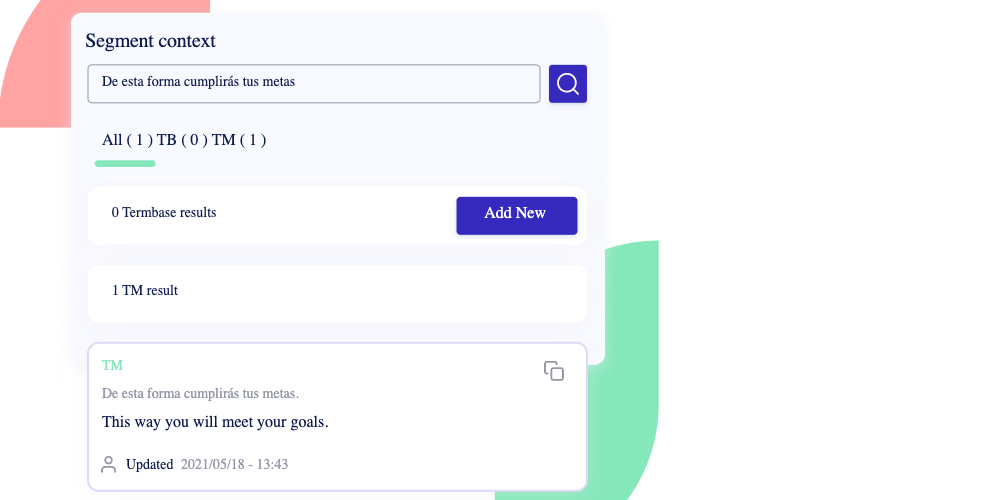The width and height of the screenshot is (1000, 500).
Task: Click the magnifying glass search button
Action: pos(568,84)
